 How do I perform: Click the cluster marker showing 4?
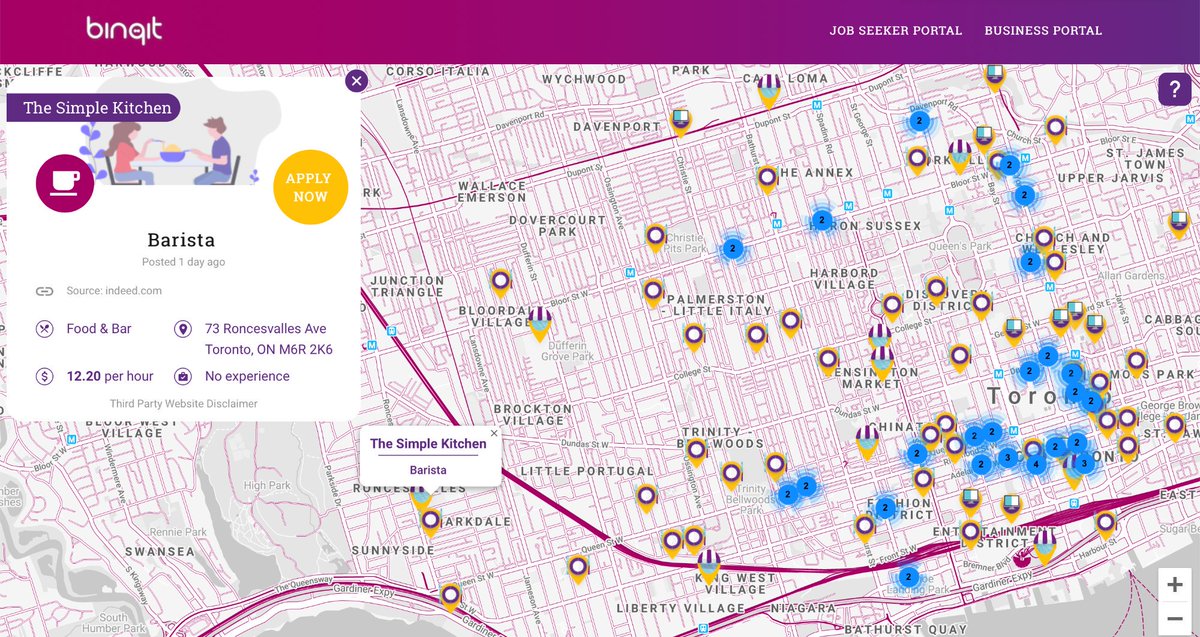(x=1035, y=465)
